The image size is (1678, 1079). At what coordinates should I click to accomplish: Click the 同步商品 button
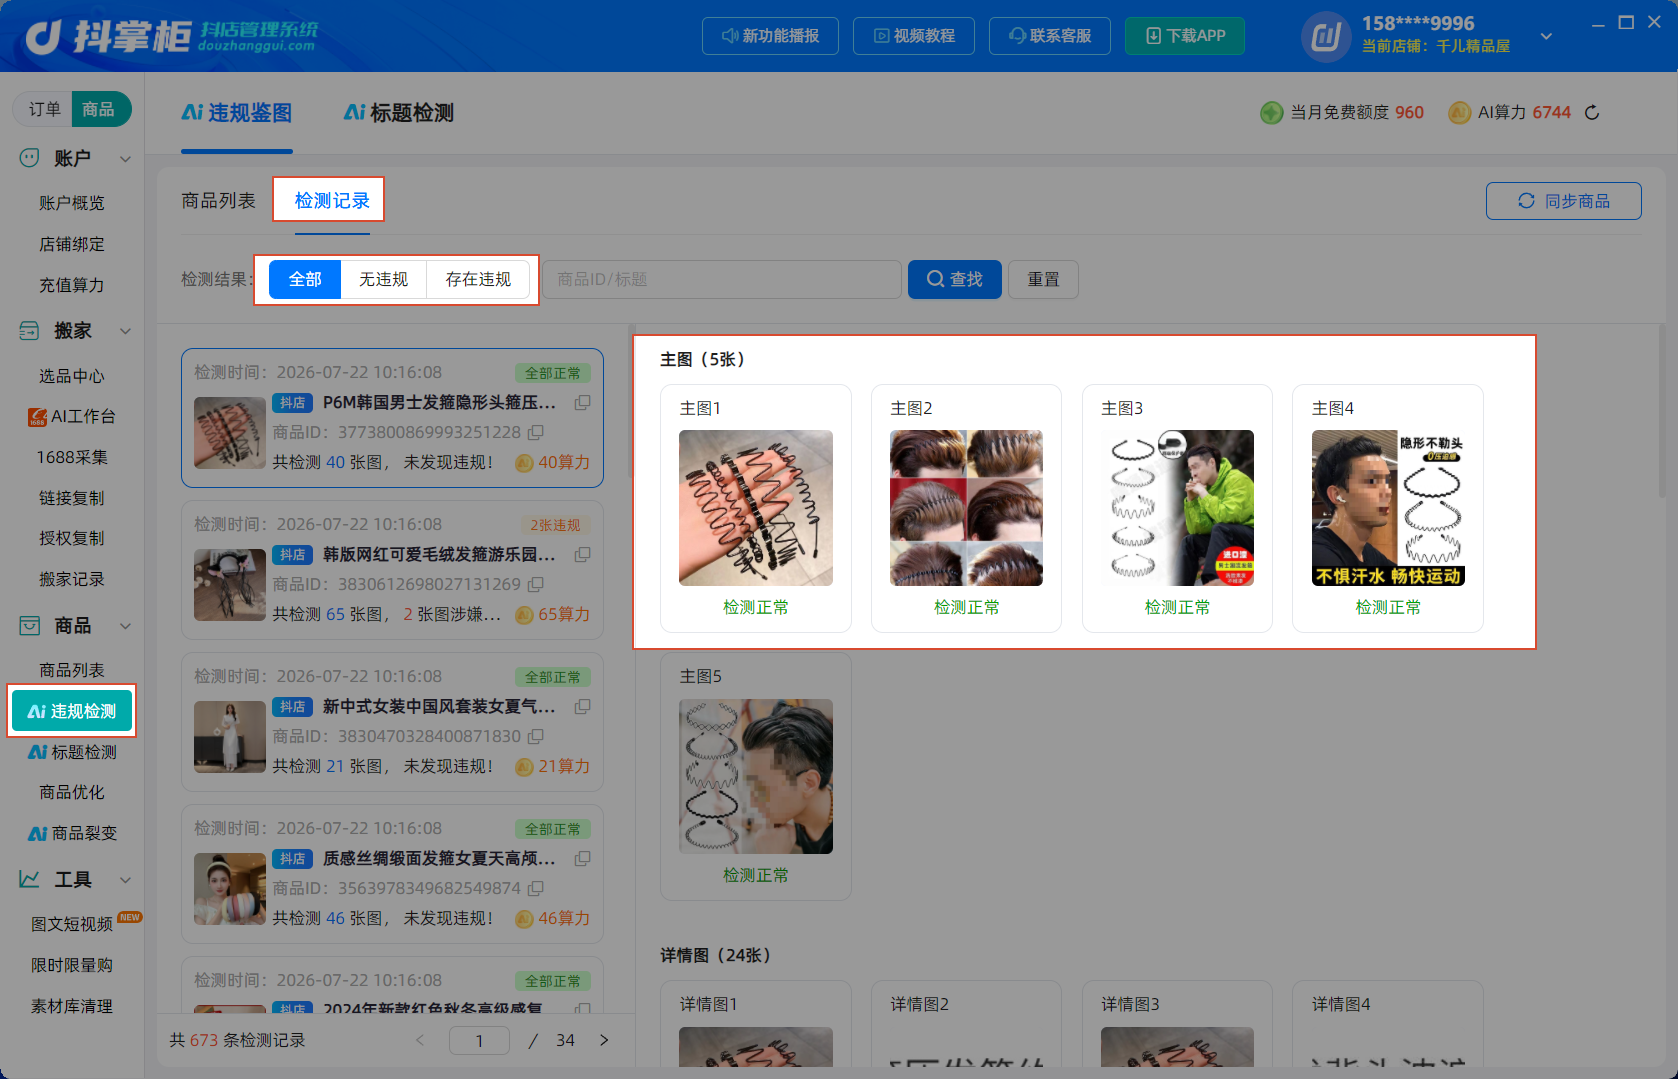tap(1564, 201)
